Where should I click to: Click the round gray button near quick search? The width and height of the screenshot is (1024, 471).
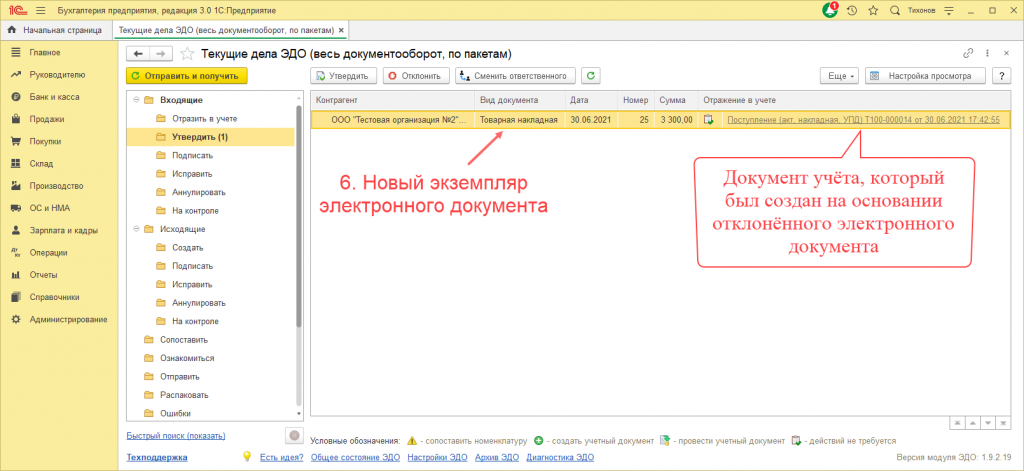pos(294,435)
